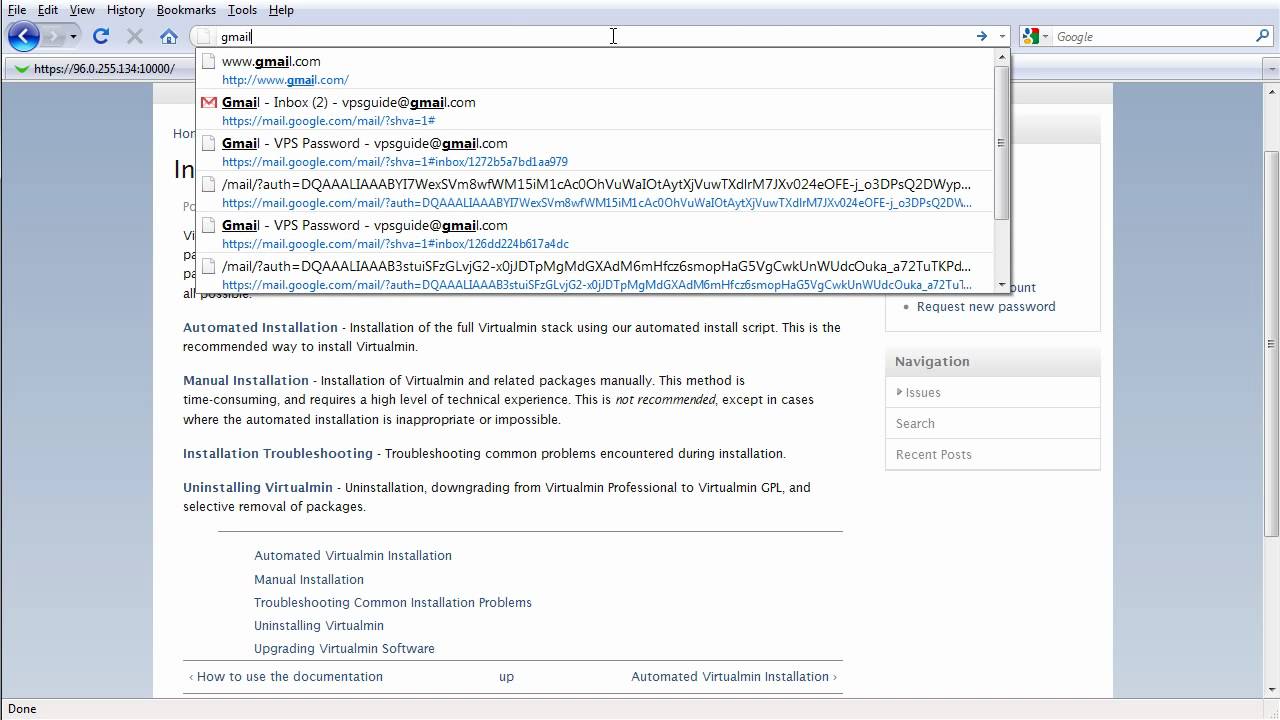Open Upgrading Virtualmin Software link
1280x720 pixels.
344,648
